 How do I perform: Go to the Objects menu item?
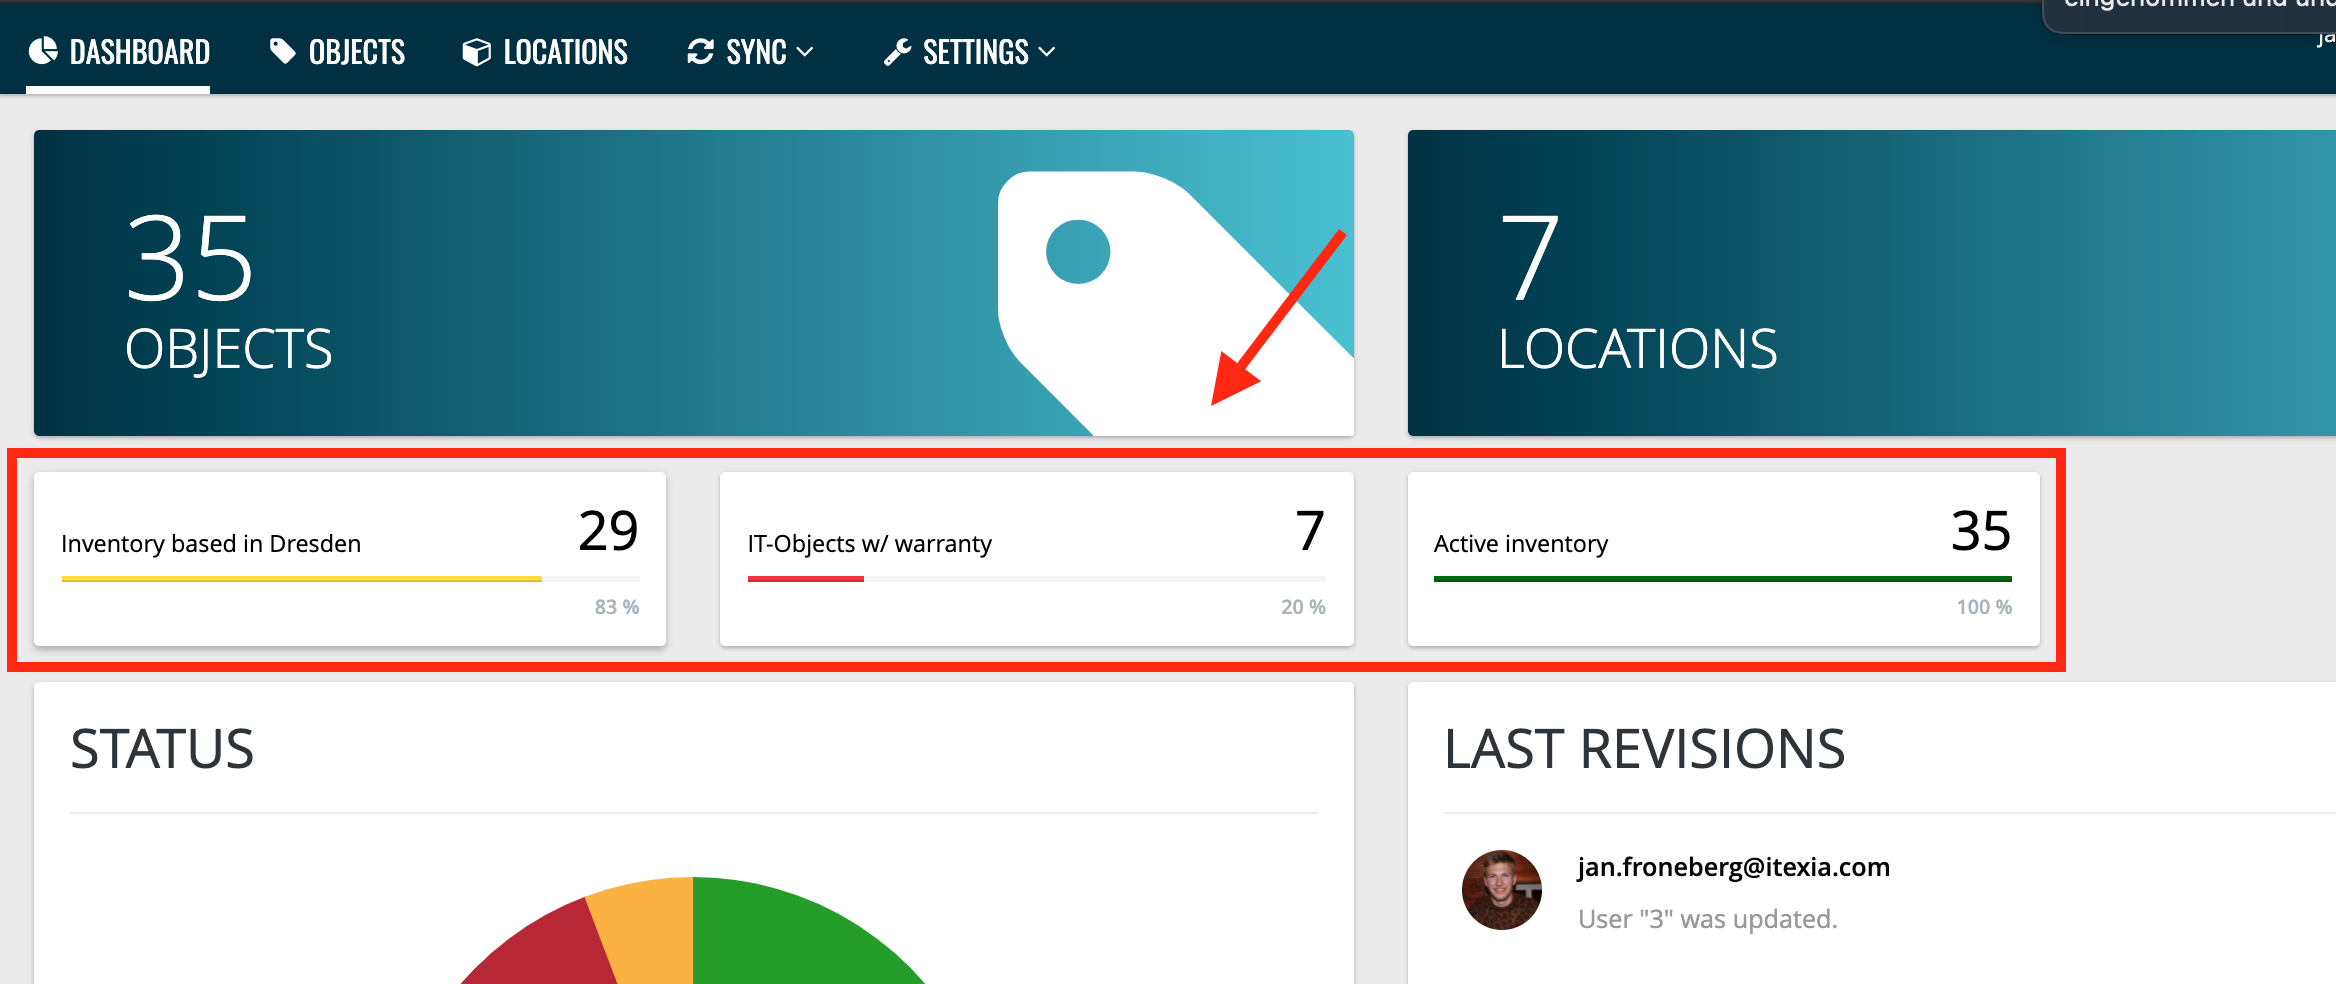pyautogui.click(x=337, y=52)
